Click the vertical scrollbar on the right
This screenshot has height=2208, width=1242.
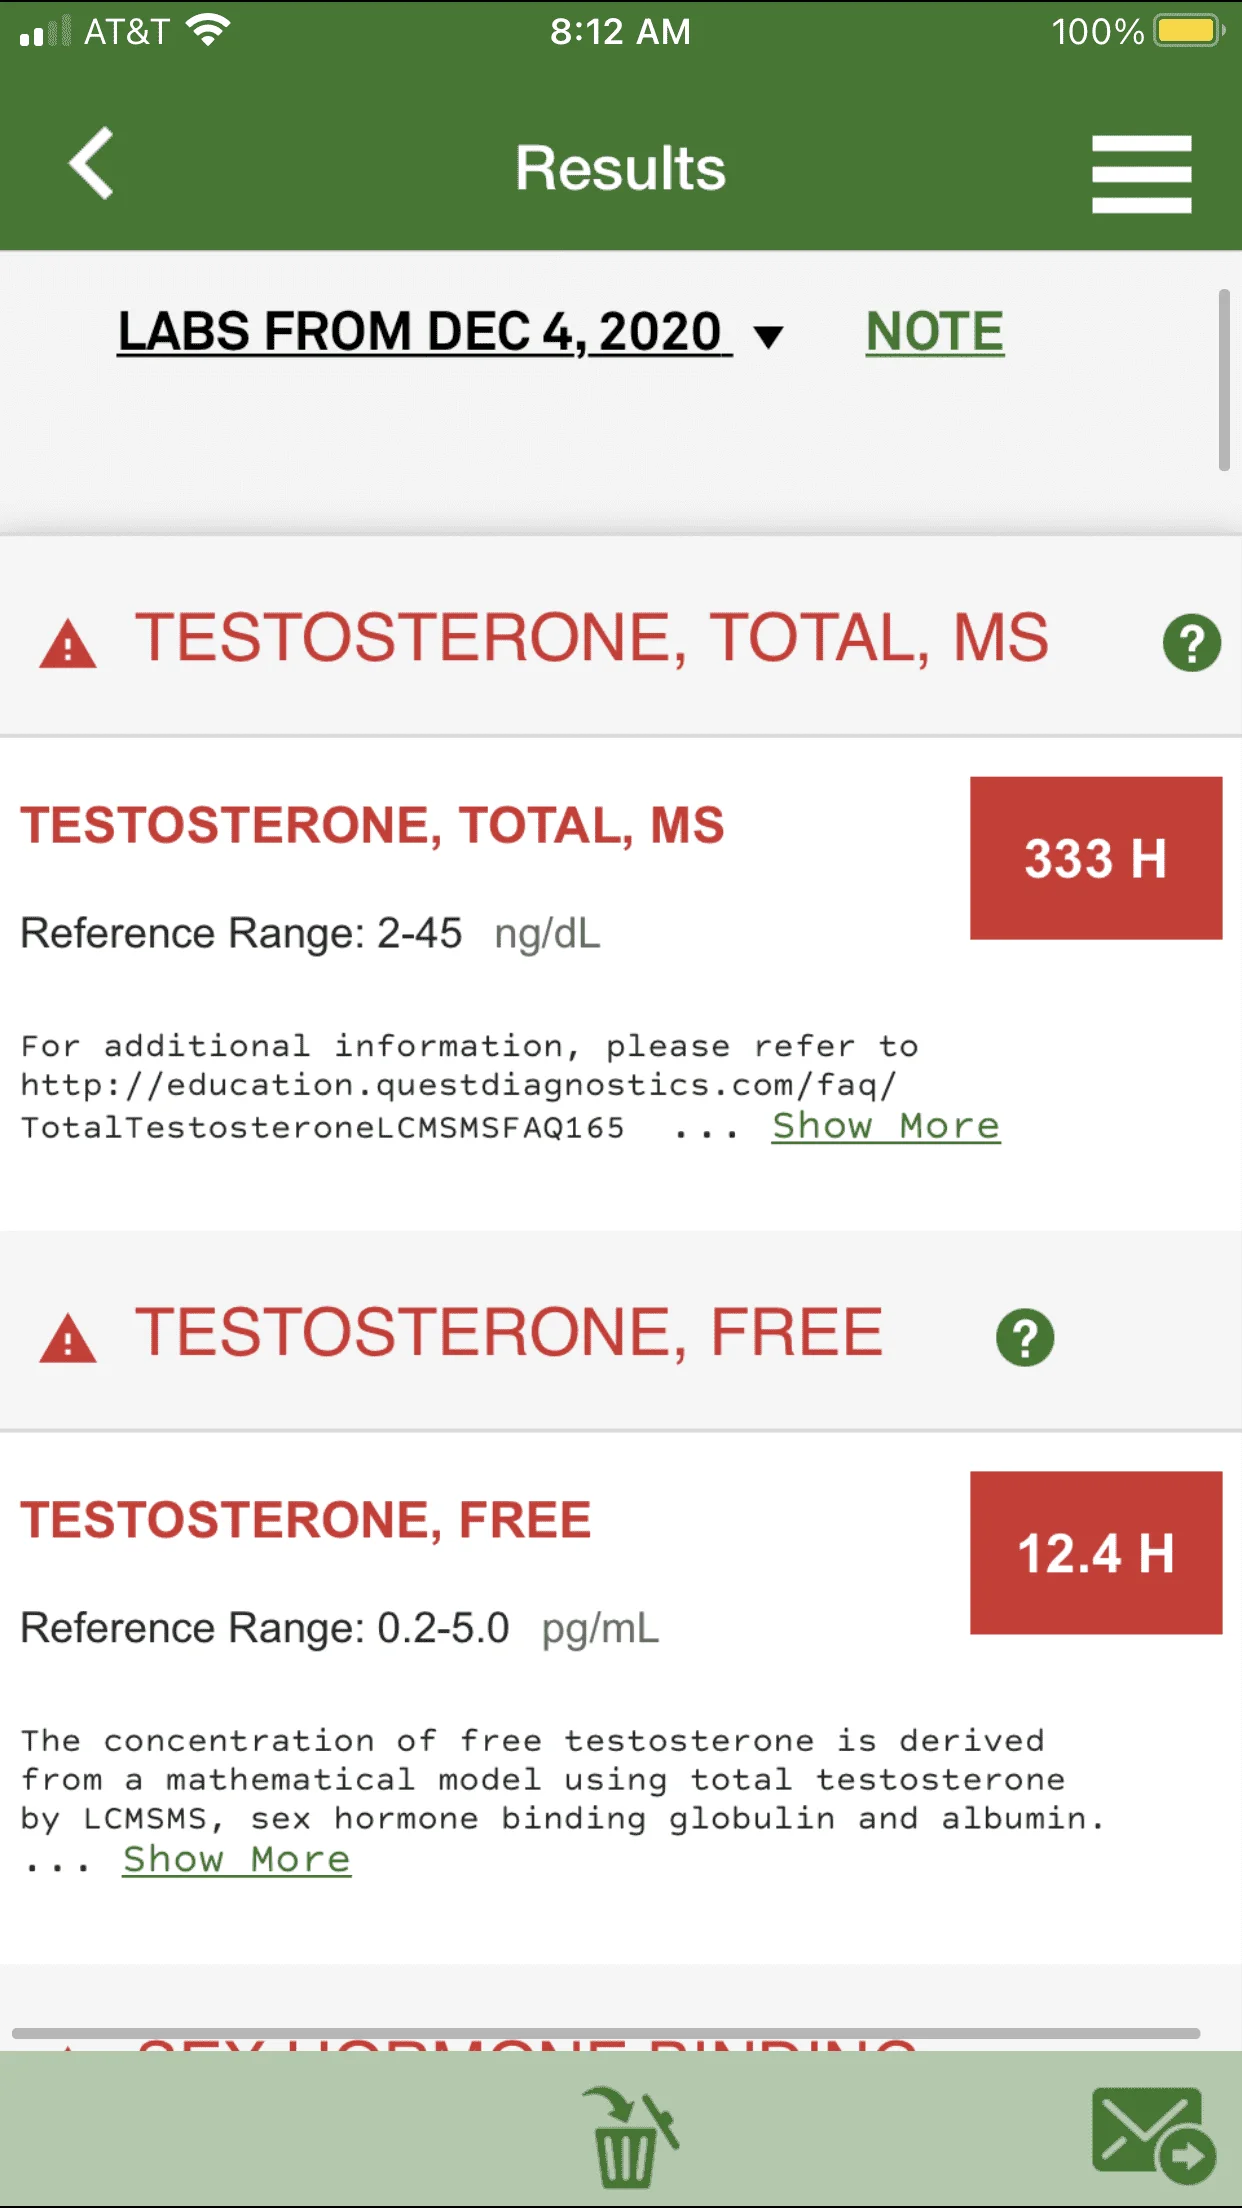coord(1224,380)
